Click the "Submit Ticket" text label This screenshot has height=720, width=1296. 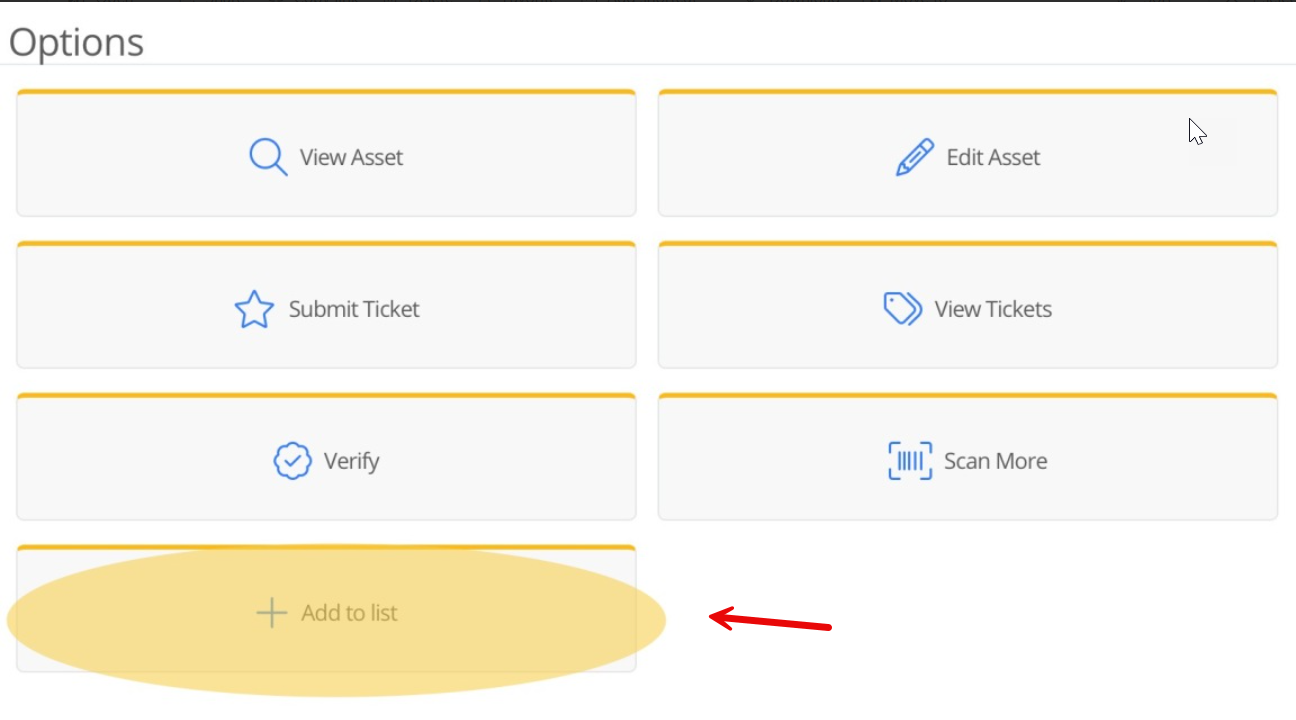[354, 310]
